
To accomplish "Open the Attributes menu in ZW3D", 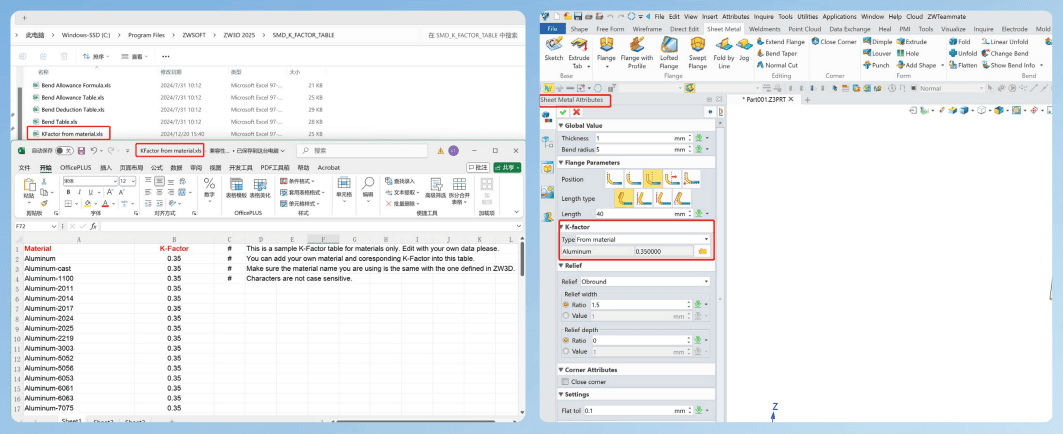I will tap(736, 16).
